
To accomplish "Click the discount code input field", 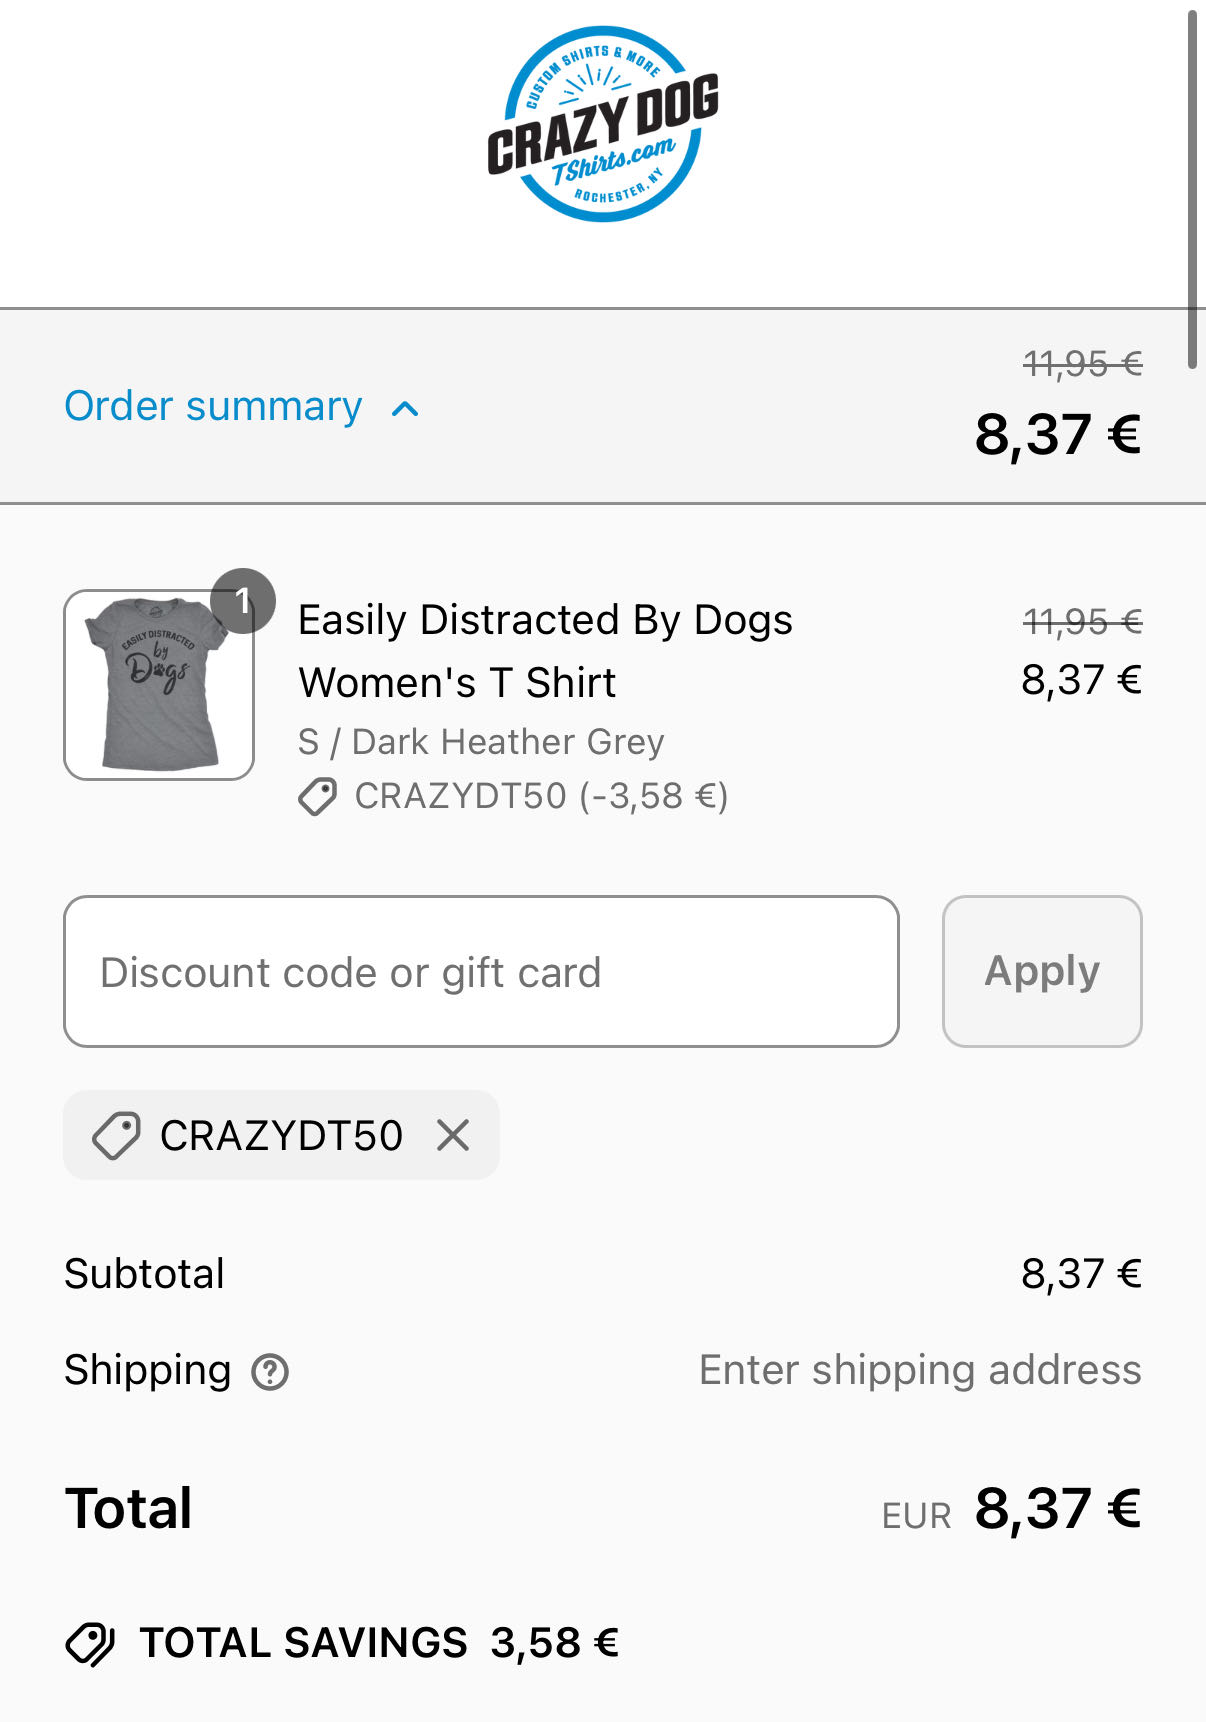I will [482, 970].
